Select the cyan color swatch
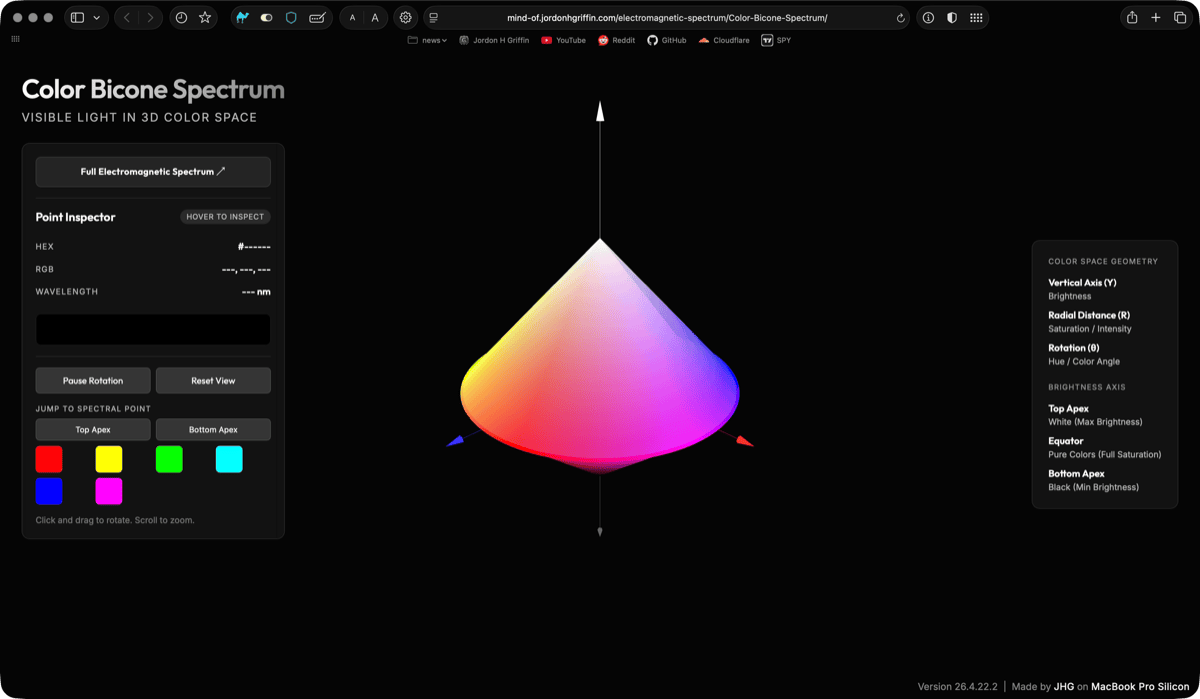 pyautogui.click(x=229, y=459)
